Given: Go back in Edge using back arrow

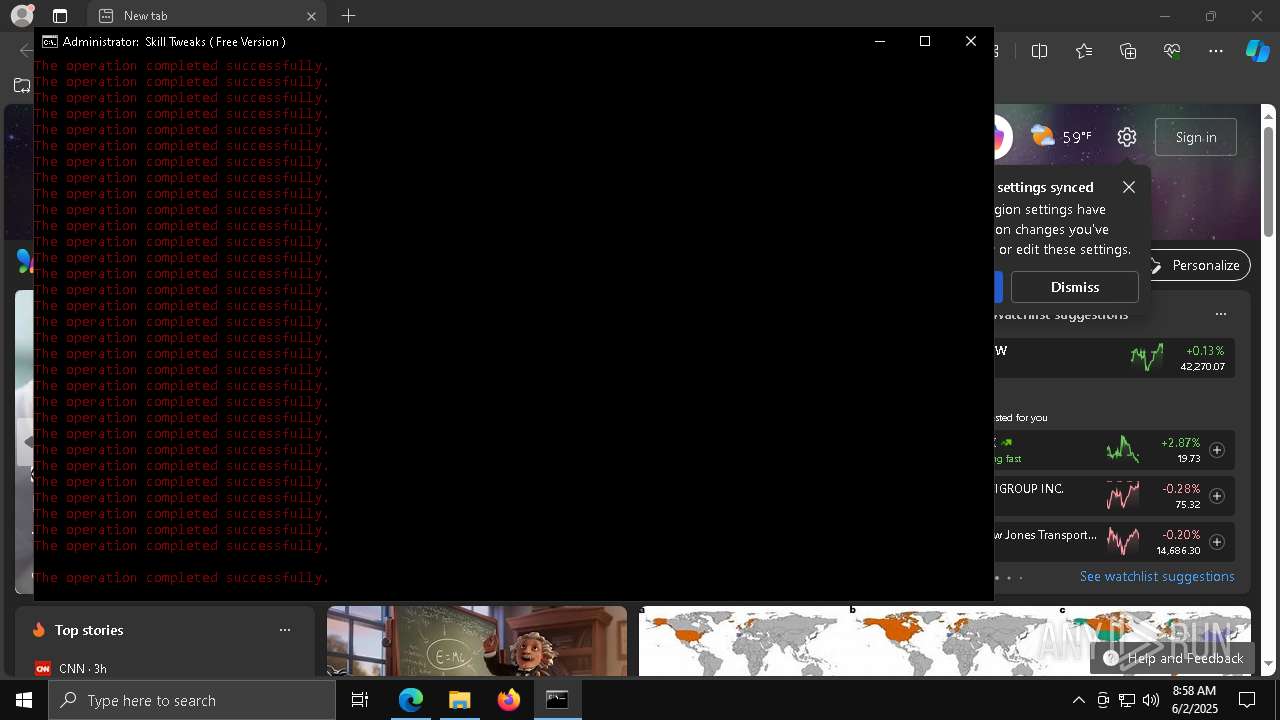Looking at the screenshot, I should (x=24, y=51).
